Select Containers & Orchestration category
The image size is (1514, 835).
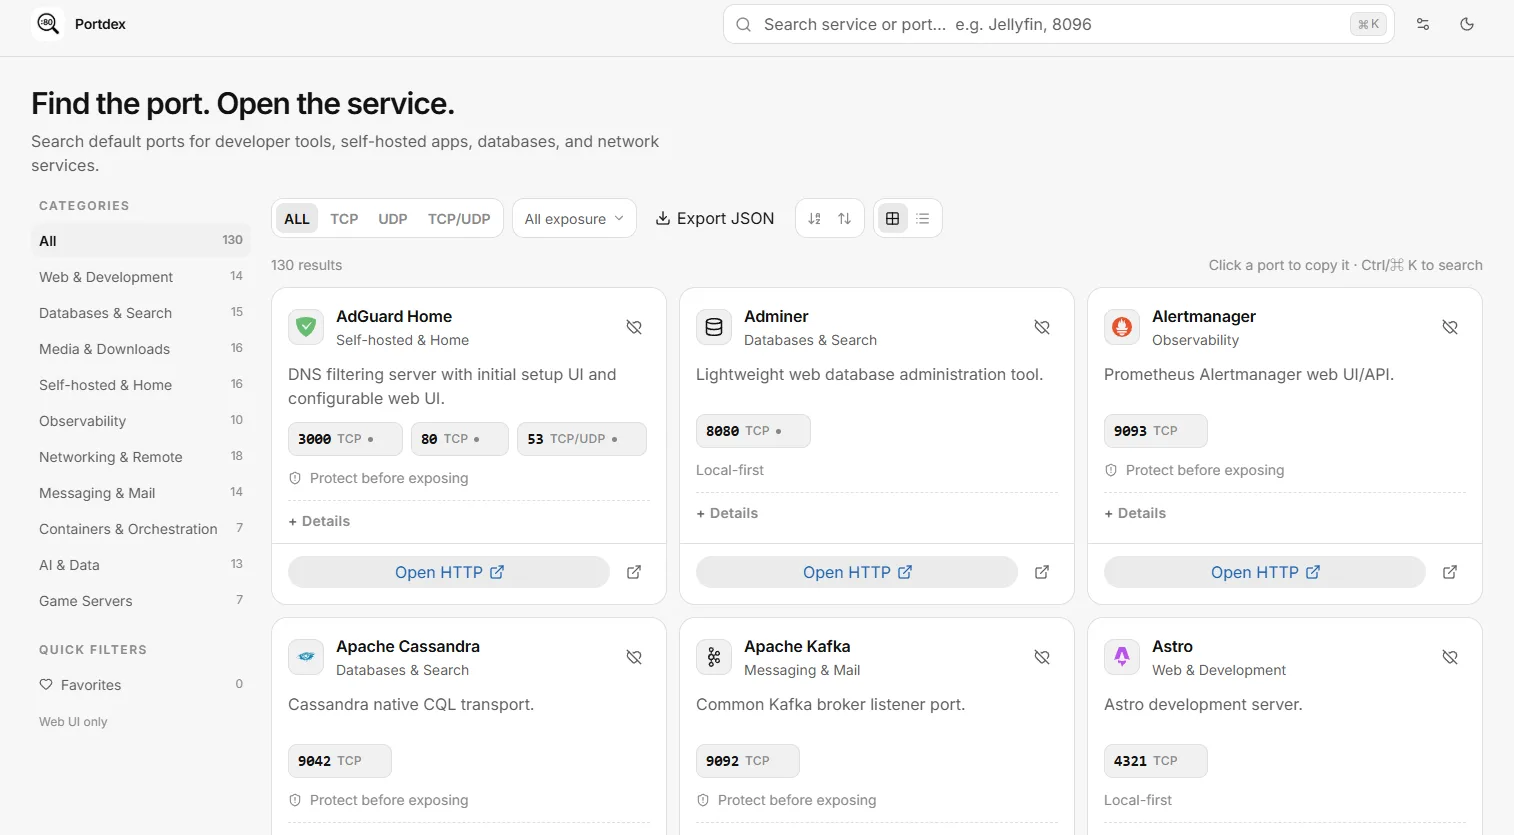[x=140, y=529]
